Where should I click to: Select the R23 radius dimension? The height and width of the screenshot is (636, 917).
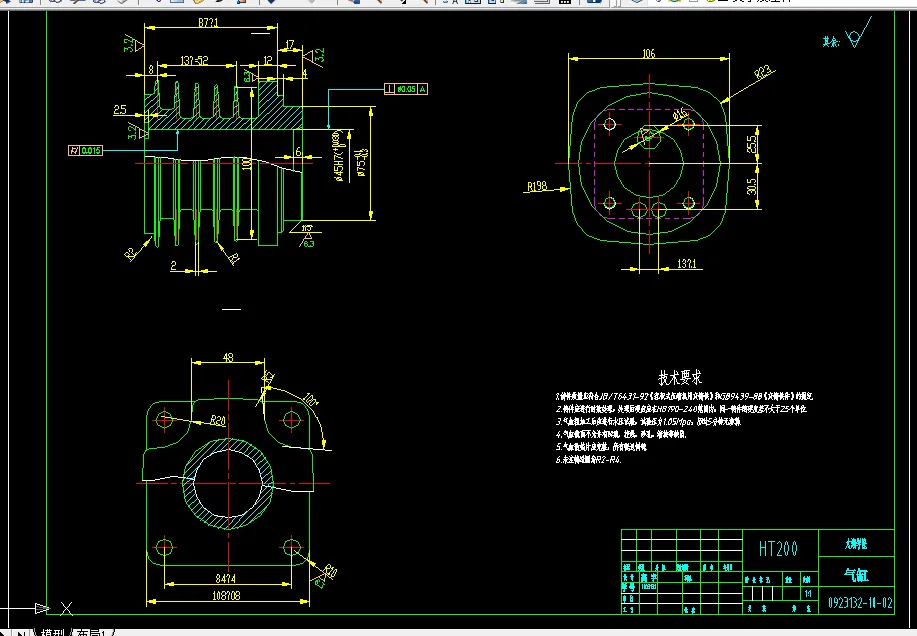[764, 72]
